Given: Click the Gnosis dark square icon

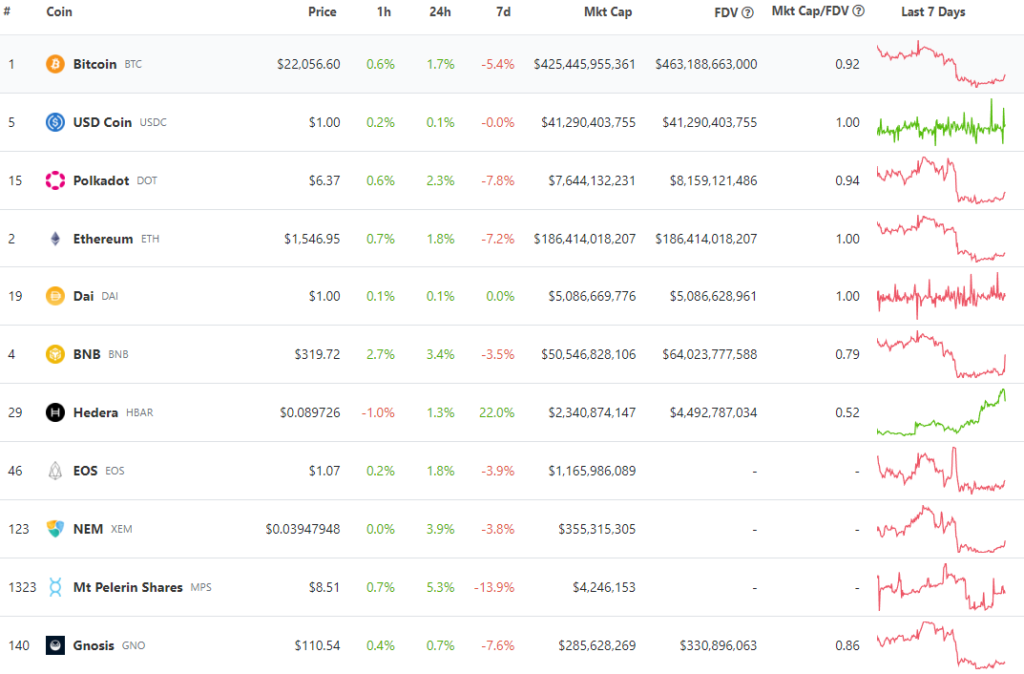Looking at the screenshot, I should click(x=56, y=645).
